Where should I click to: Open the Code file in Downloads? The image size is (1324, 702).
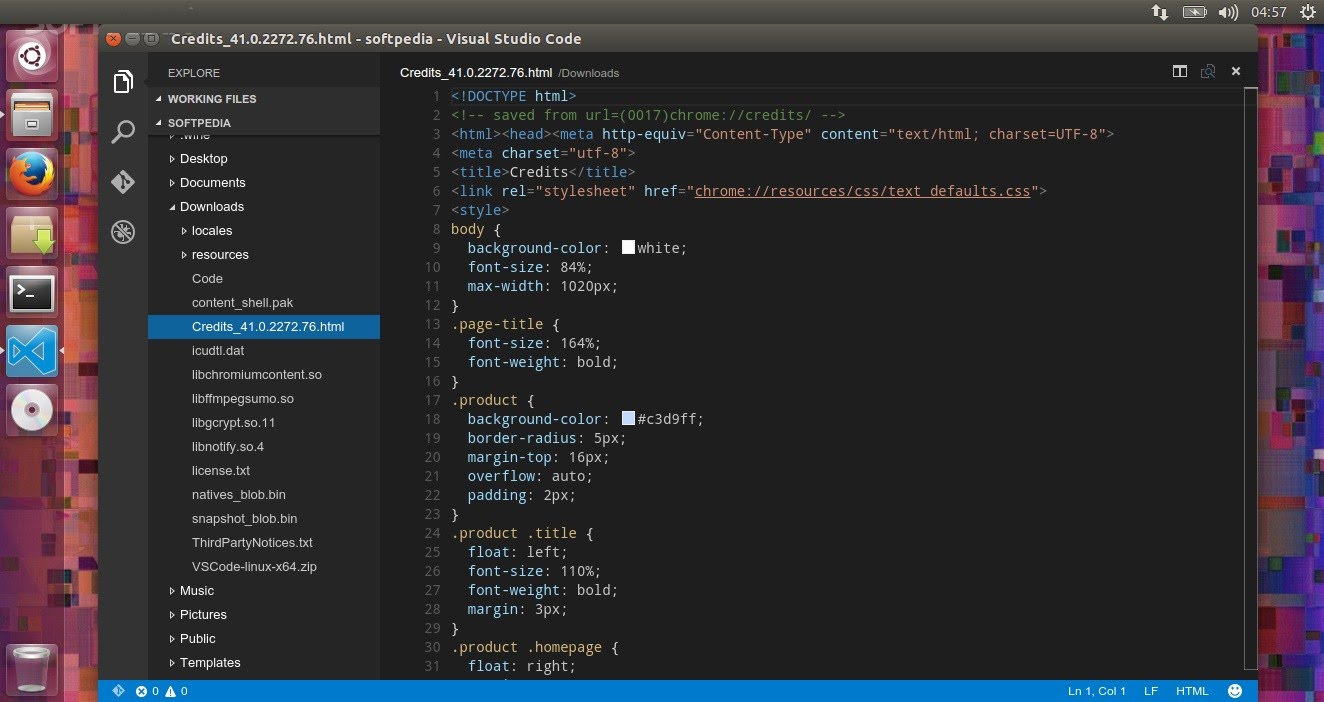tap(264, 279)
